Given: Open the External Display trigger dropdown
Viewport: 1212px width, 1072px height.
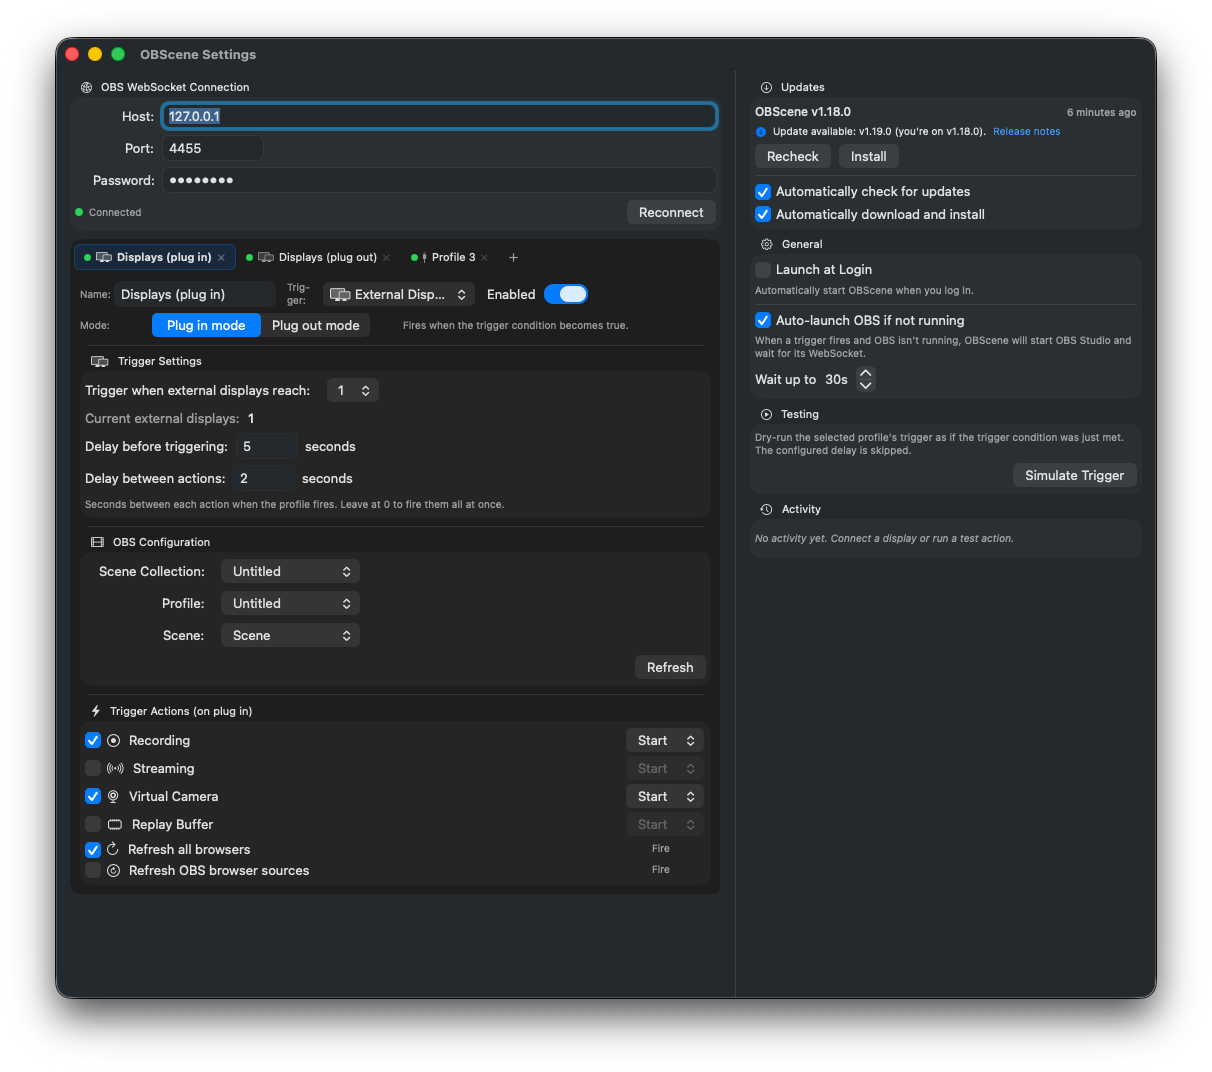Looking at the screenshot, I should click(398, 294).
